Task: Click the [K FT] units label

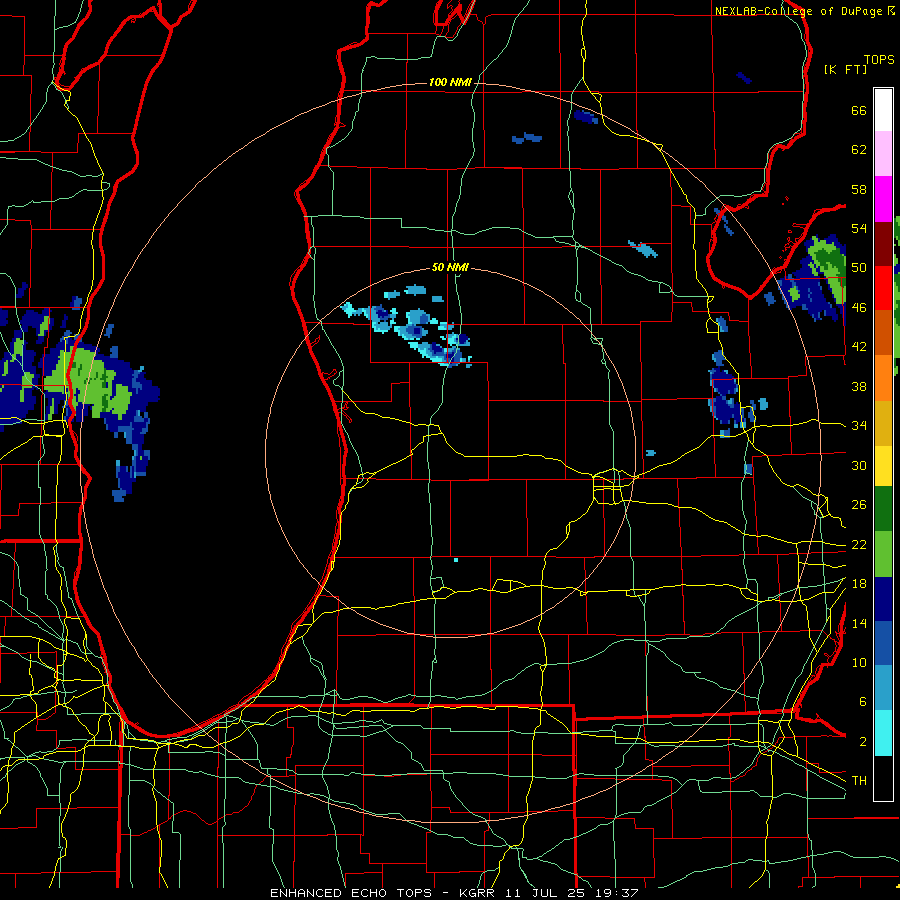Action: [845, 69]
